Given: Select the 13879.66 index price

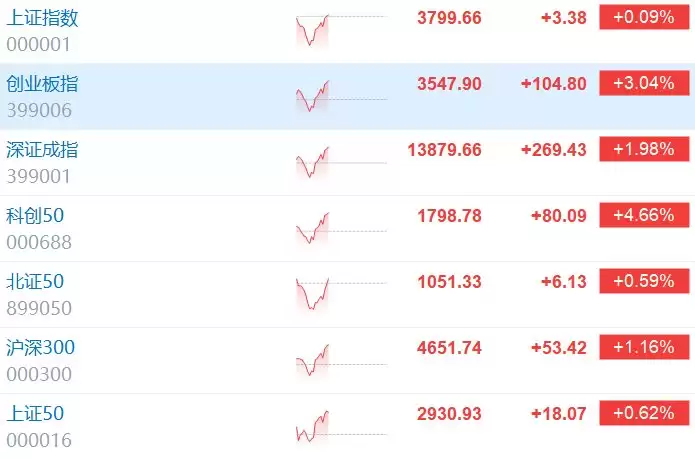Looking at the screenshot, I should coord(445,150).
